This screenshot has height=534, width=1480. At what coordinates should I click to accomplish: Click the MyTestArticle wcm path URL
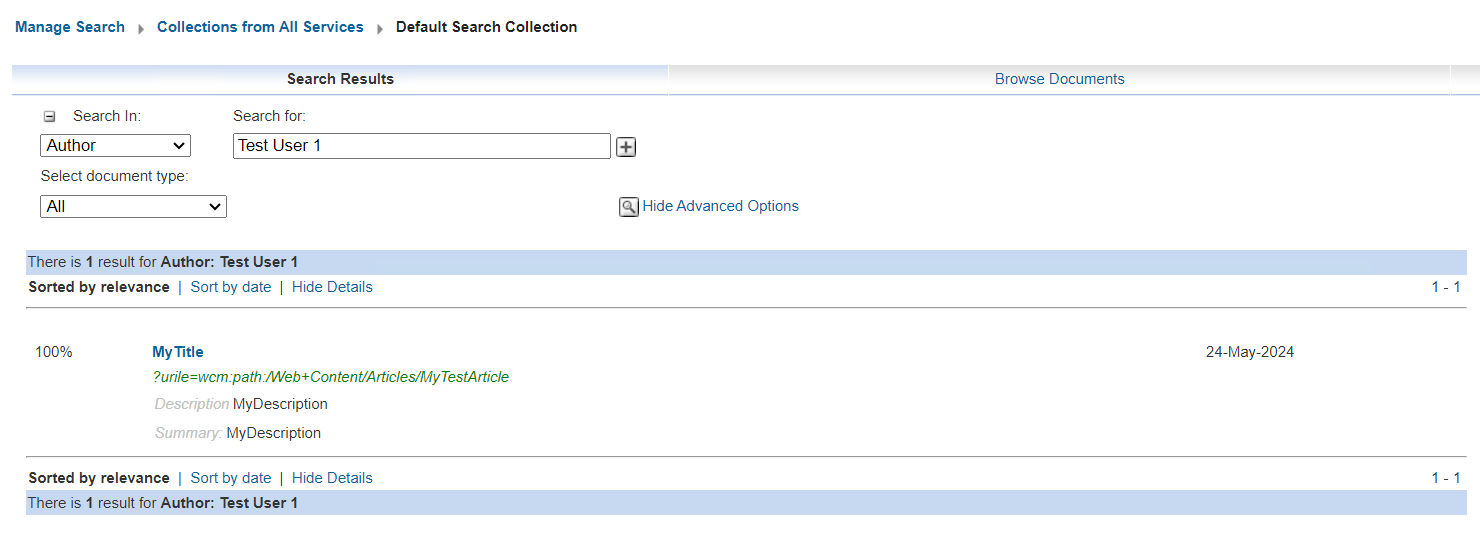(330, 377)
